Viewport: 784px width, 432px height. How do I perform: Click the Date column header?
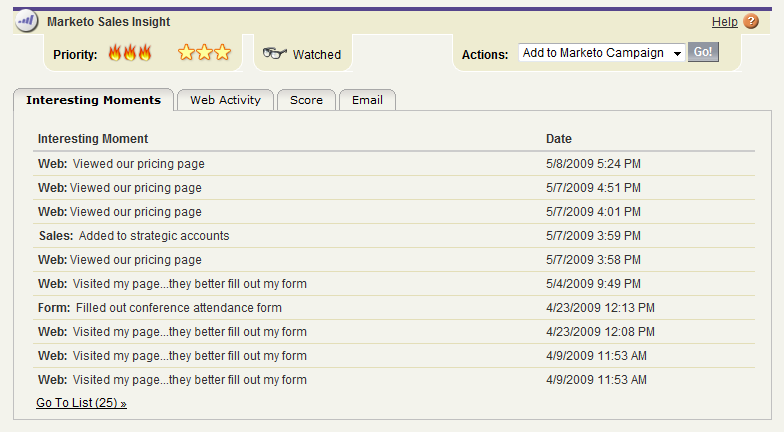pos(559,139)
